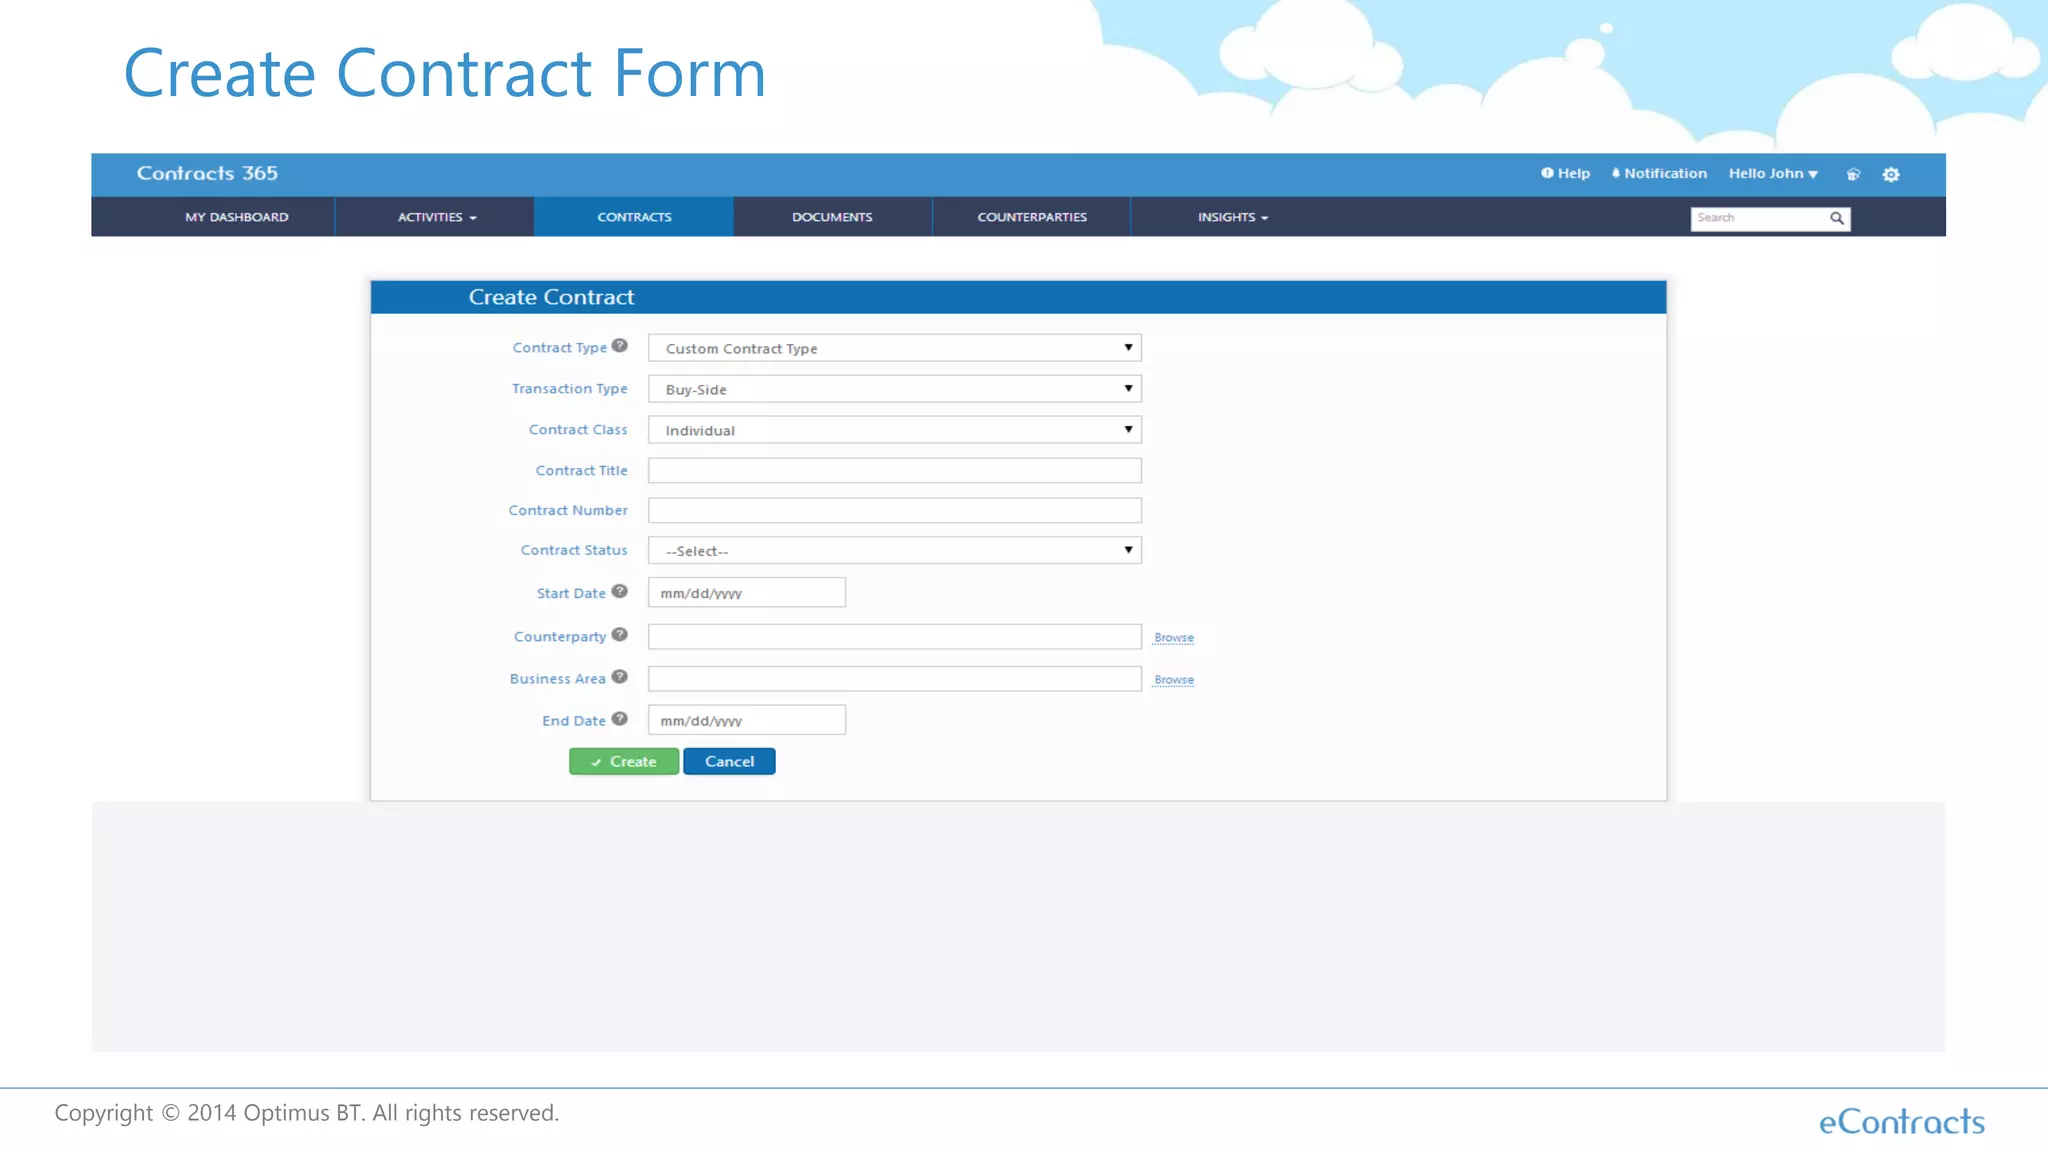Open the Transaction Type dropdown showing Buy-Side
This screenshot has width=2048, height=1152.
pyautogui.click(x=895, y=389)
